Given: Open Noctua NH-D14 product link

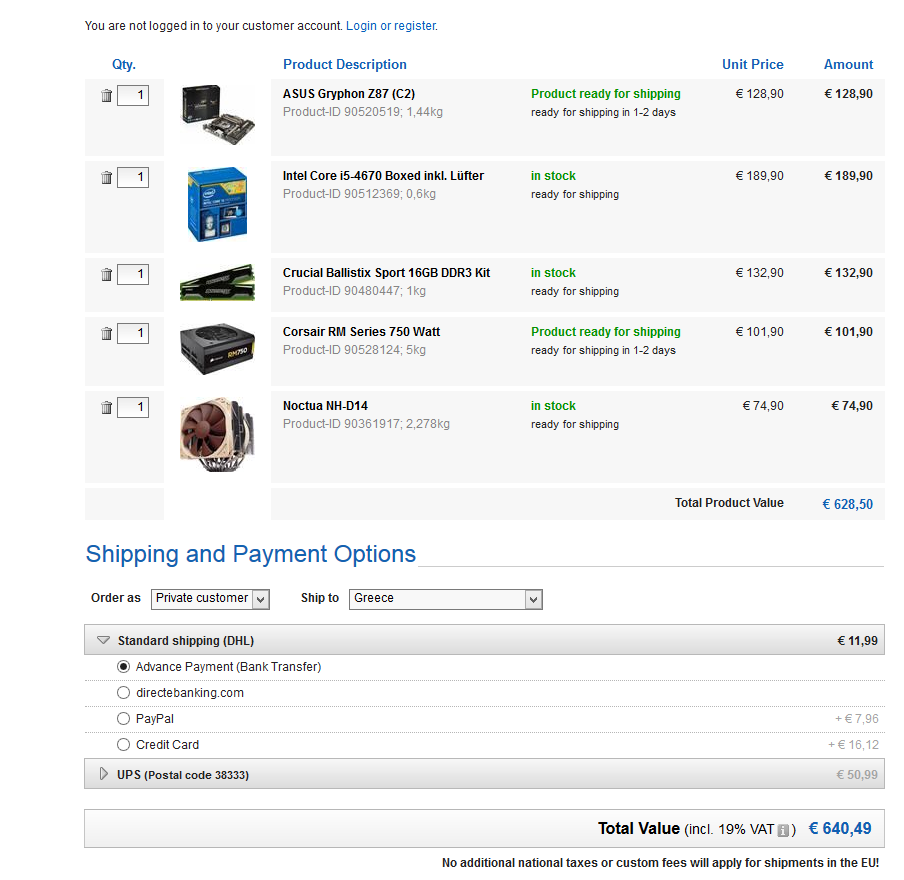Looking at the screenshot, I should (x=325, y=406).
